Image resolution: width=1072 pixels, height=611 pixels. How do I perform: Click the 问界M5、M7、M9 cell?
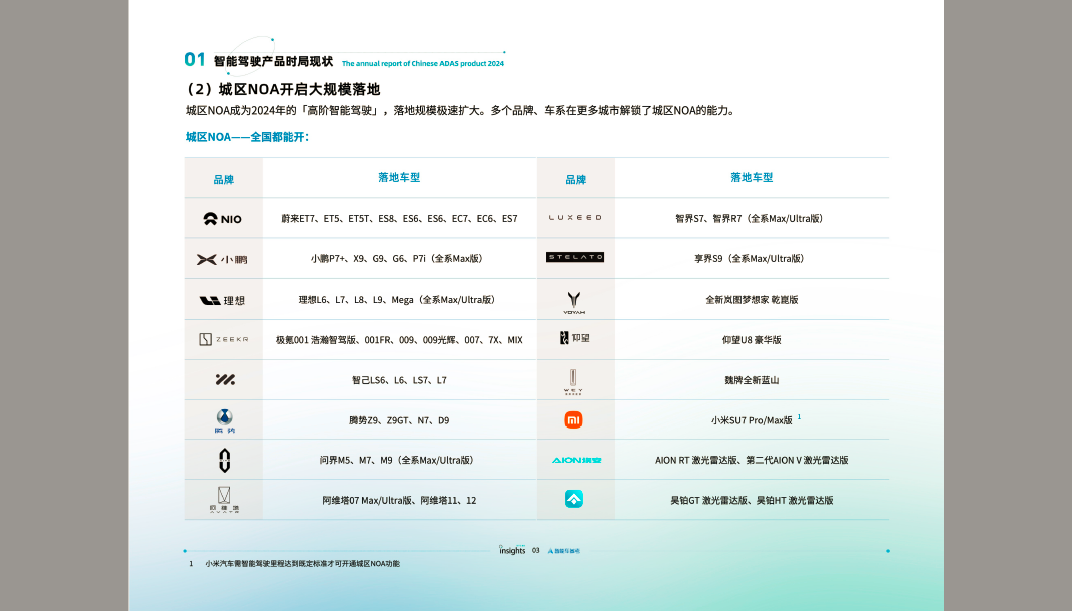click(x=399, y=460)
